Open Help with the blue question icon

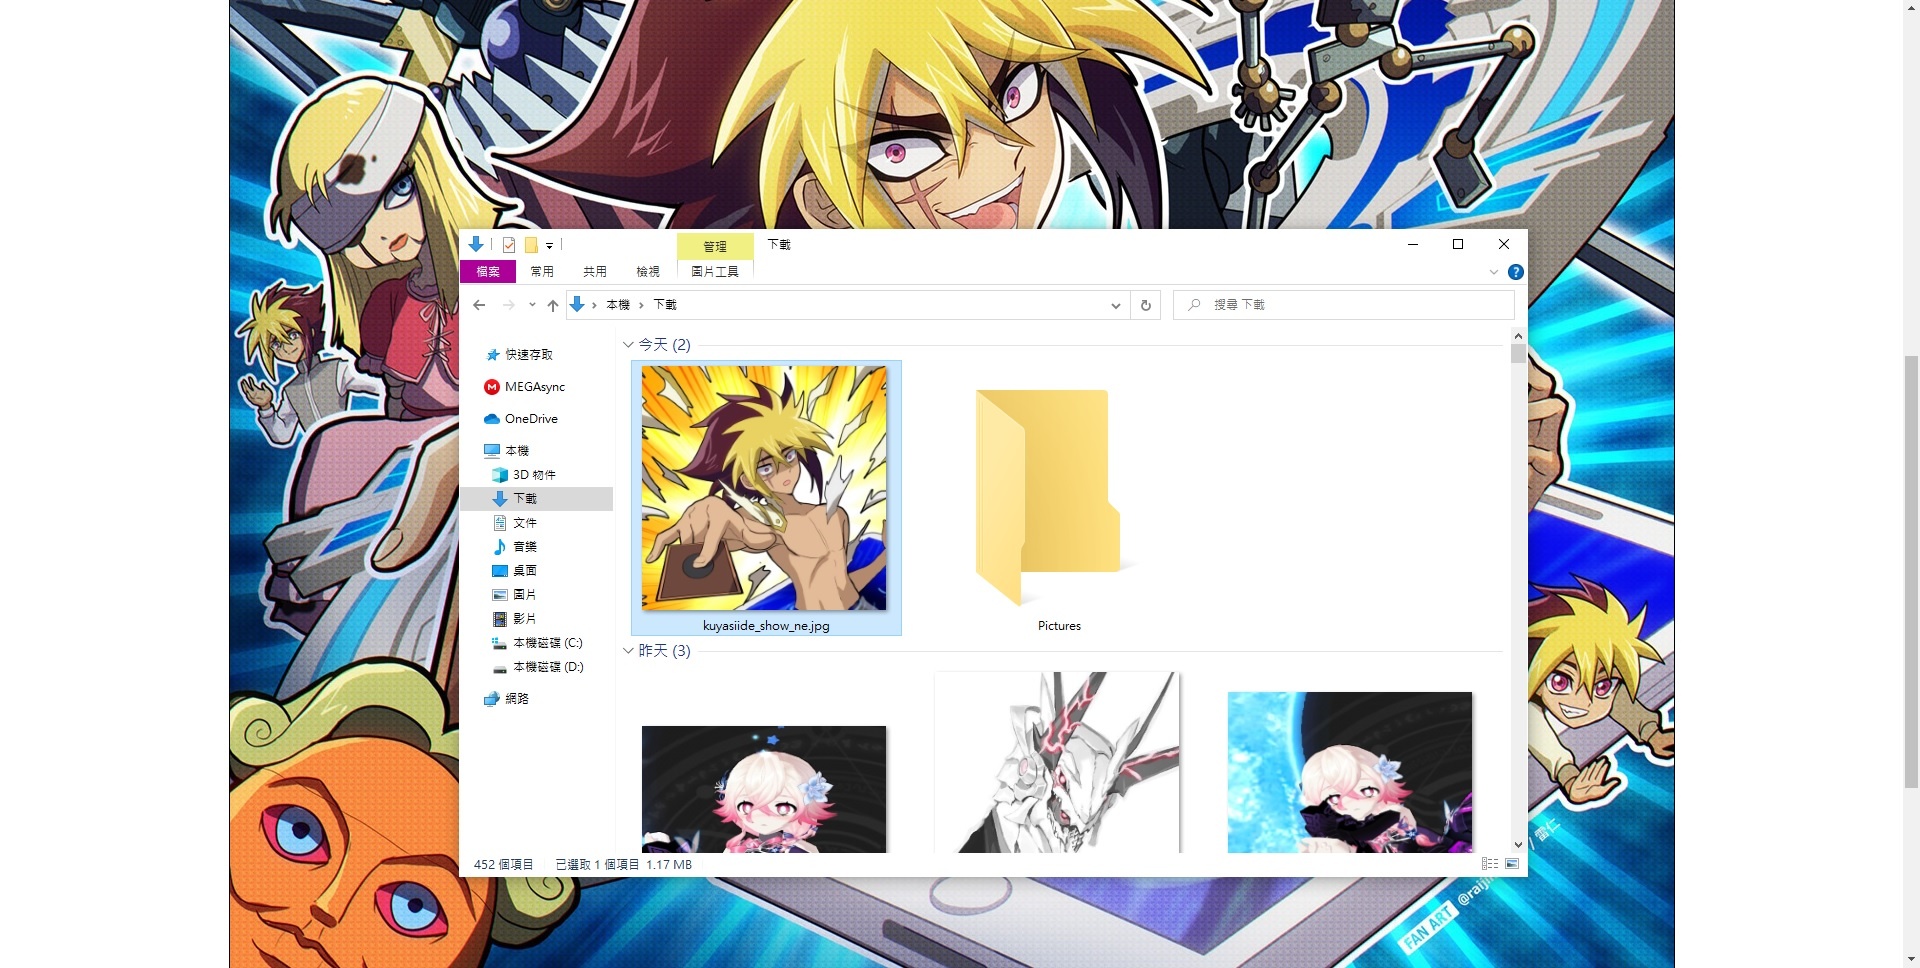point(1516,272)
